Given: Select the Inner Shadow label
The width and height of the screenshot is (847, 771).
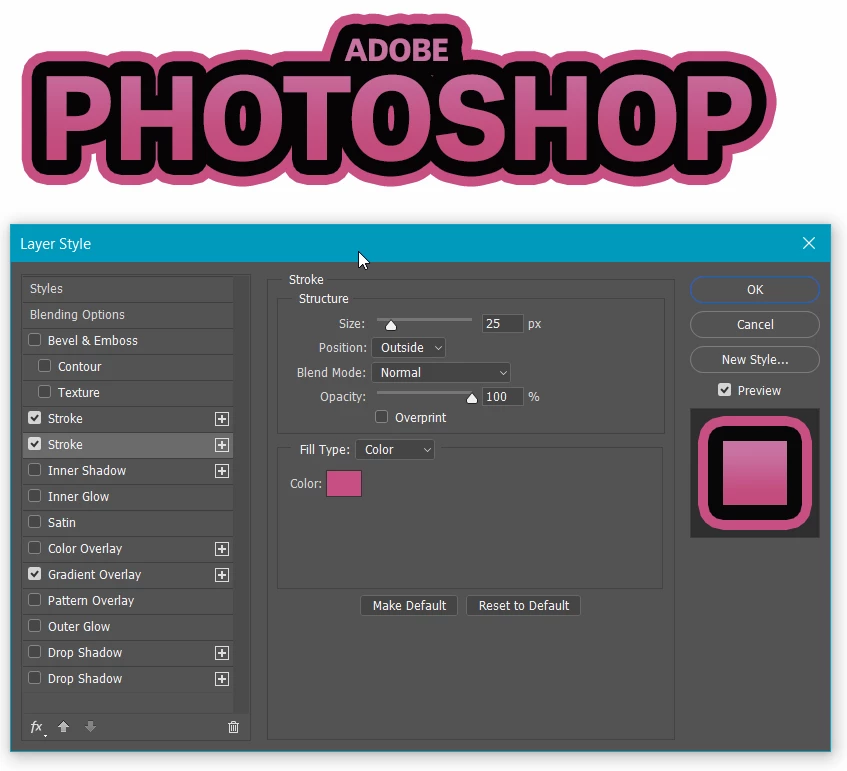Looking at the screenshot, I should click(x=86, y=471).
